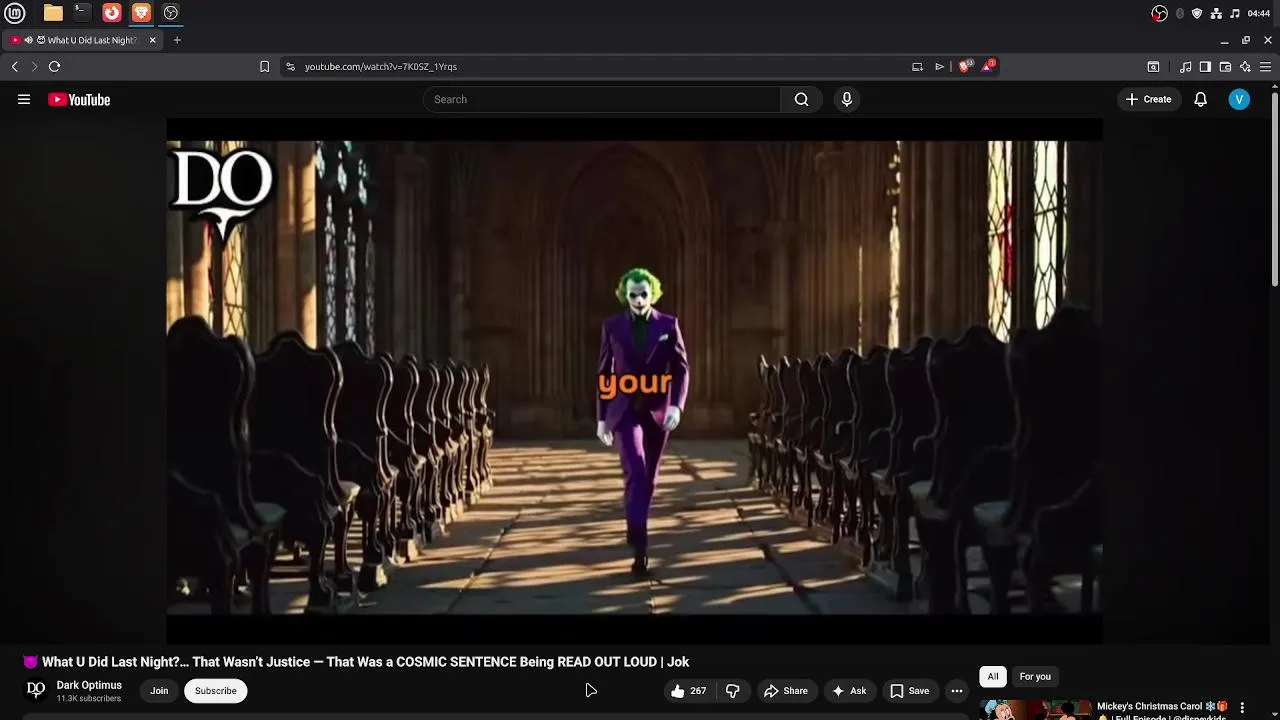1280x720 pixels.
Task: Open Brave Shields panel
Action: pyautogui.click(x=965, y=67)
